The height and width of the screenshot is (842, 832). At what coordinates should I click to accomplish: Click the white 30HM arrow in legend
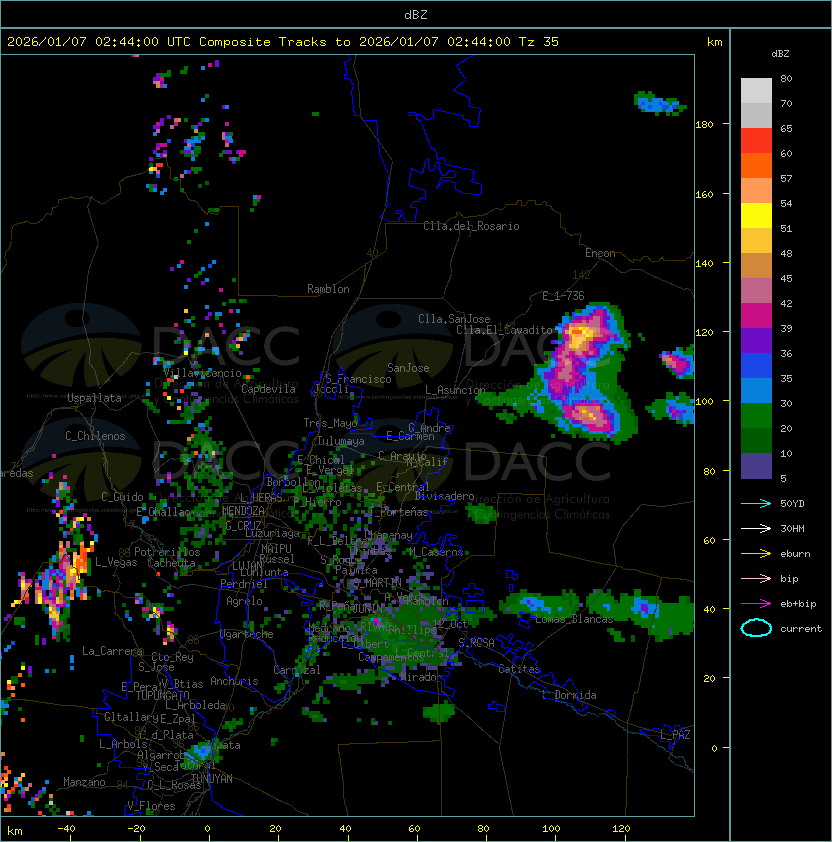[756, 528]
